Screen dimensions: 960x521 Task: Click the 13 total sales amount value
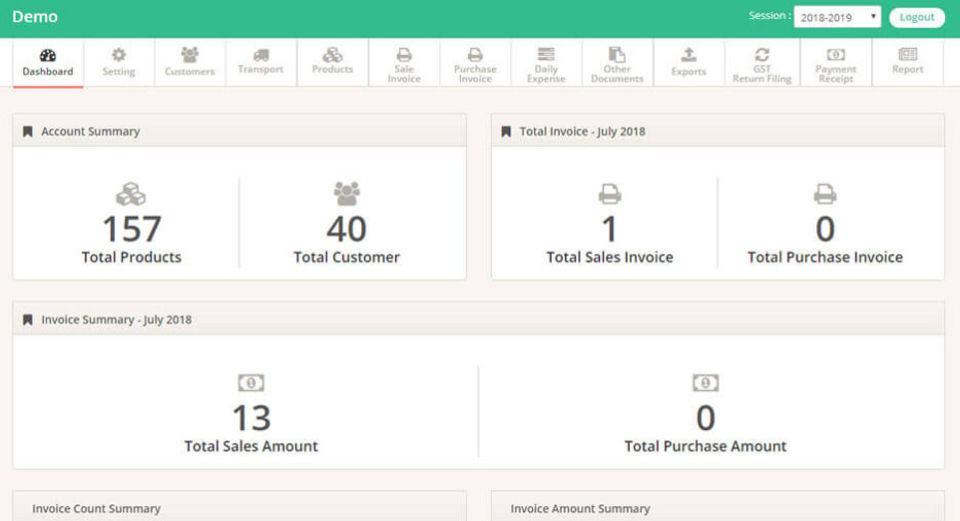pos(252,418)
